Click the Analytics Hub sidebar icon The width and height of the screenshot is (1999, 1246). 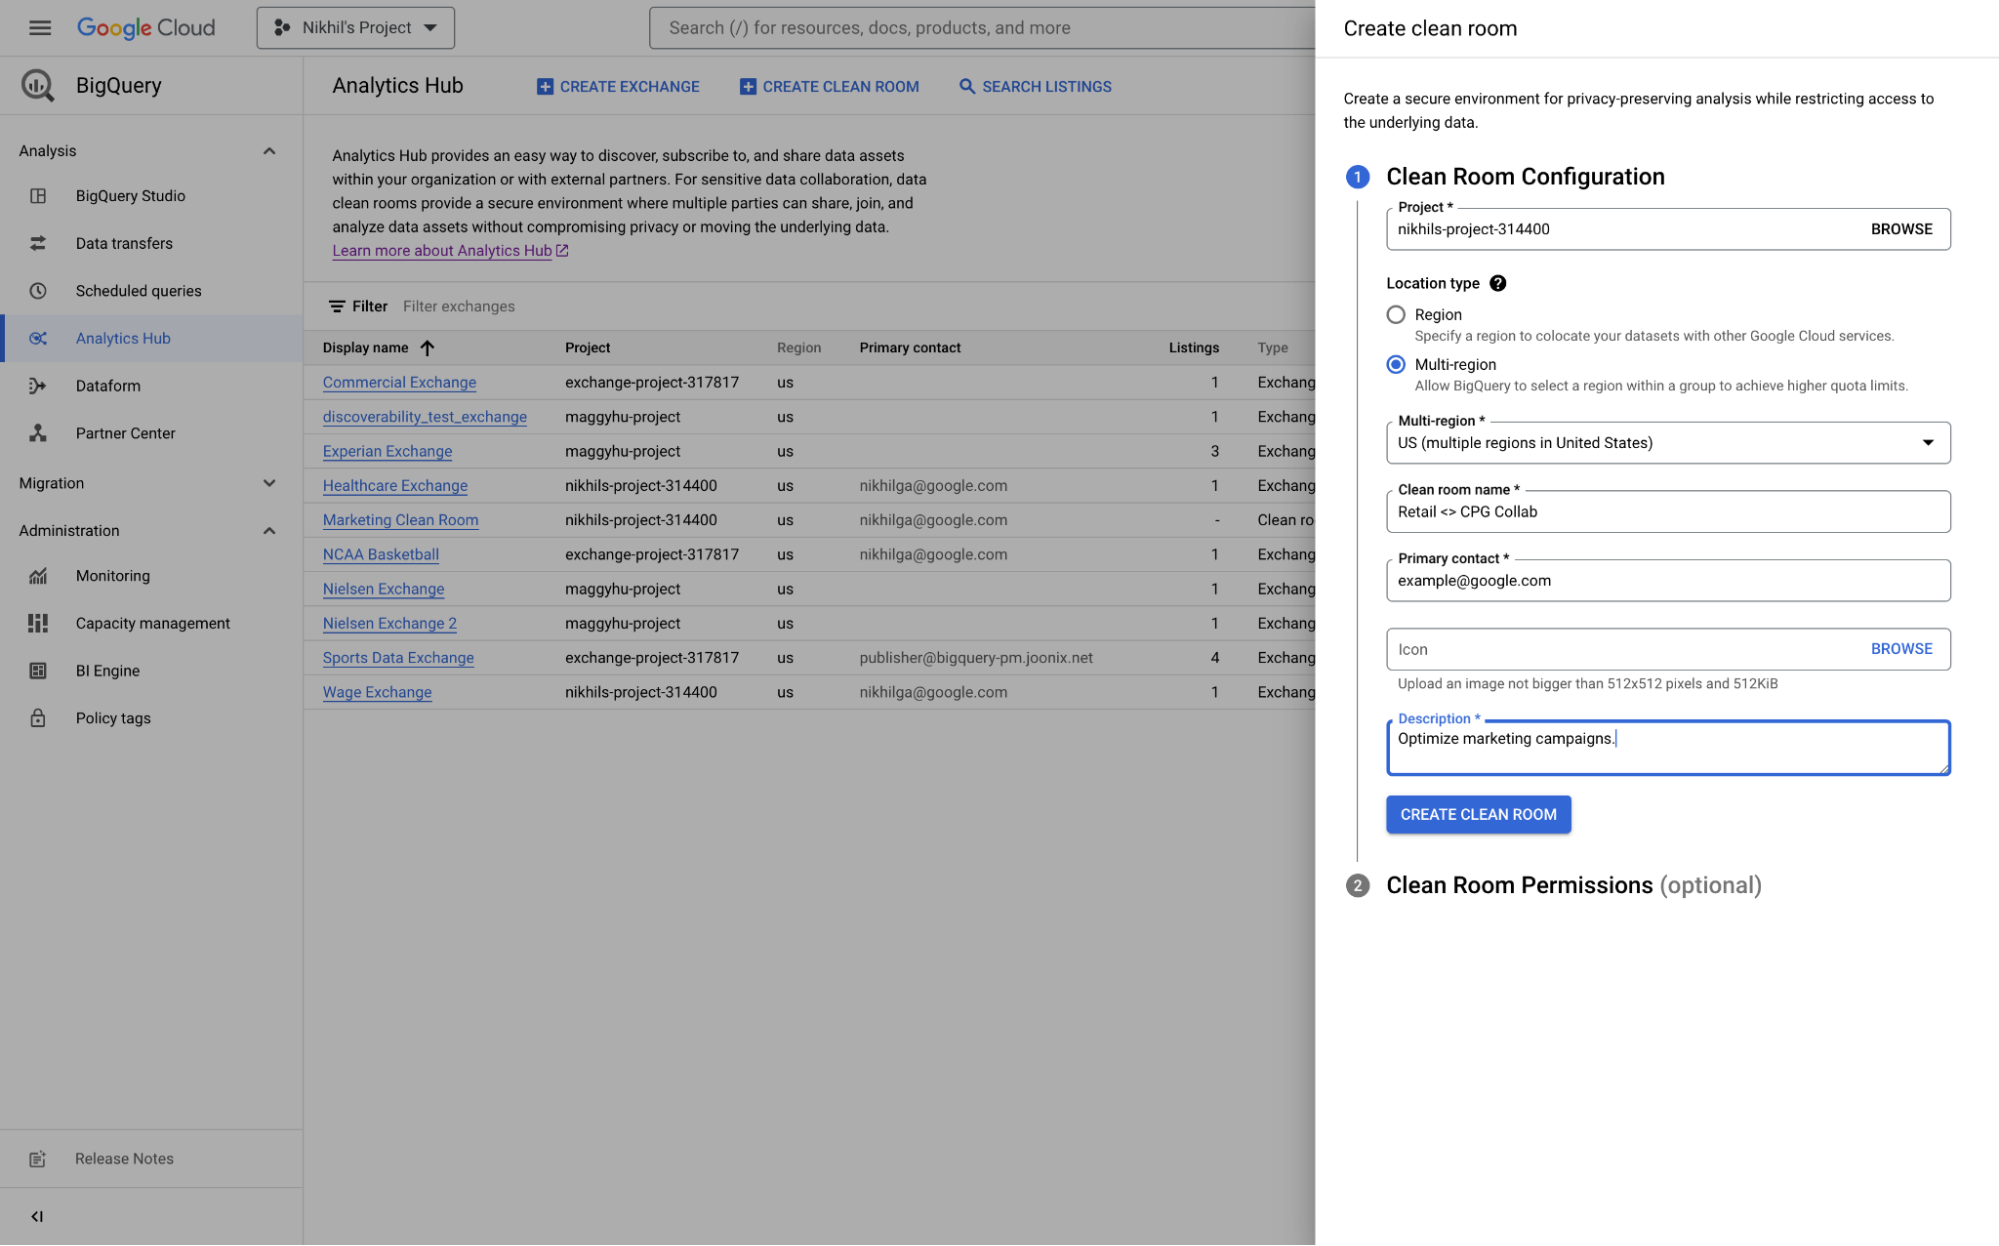38,338
